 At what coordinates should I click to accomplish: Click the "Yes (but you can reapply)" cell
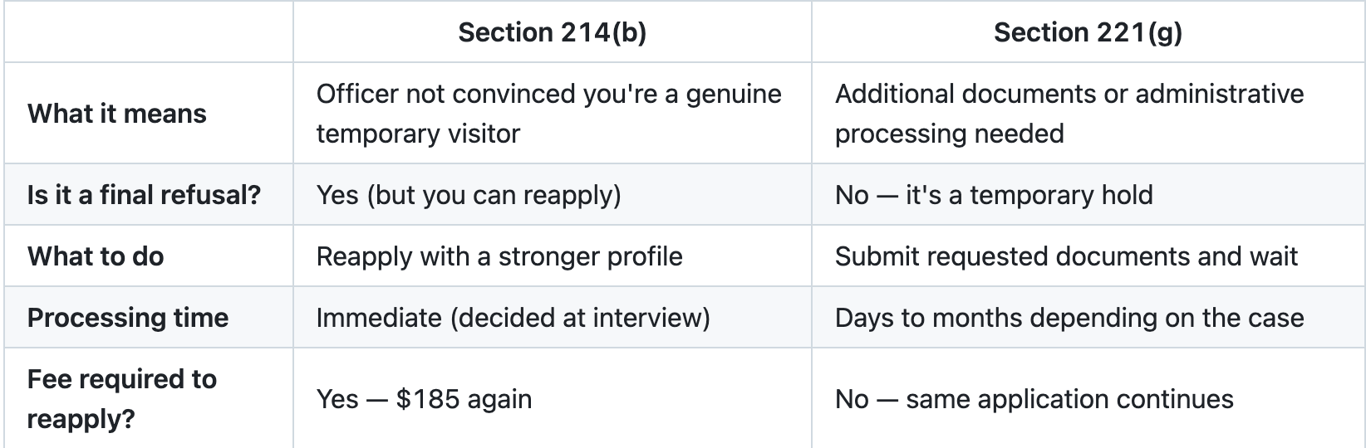point(469,193)
